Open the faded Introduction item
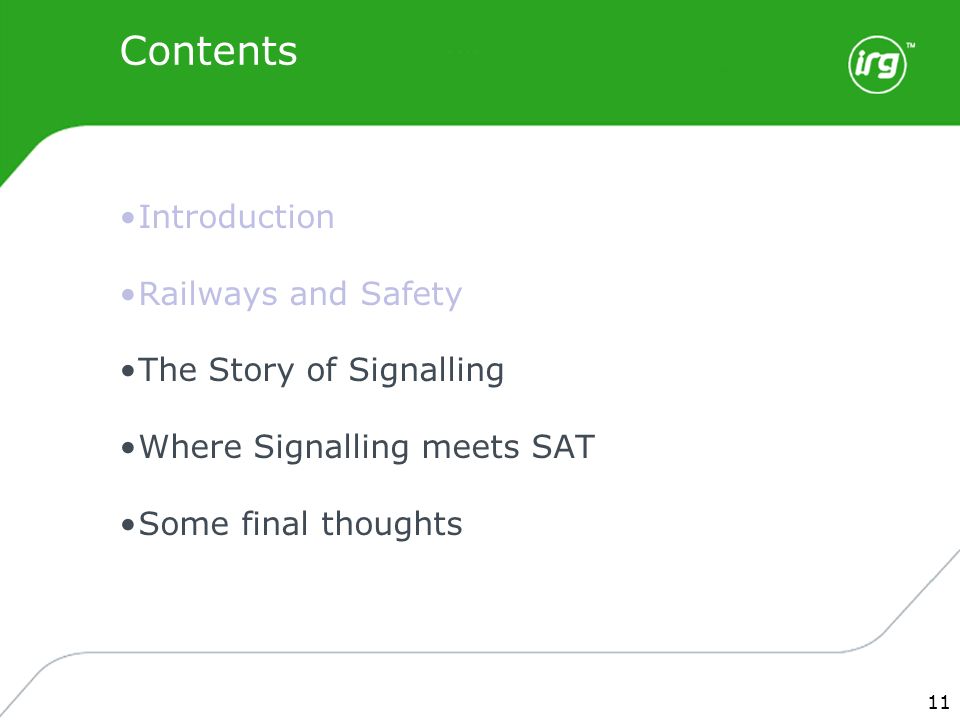Viewport: 960px width, 720px height. (x=236, y=217)
